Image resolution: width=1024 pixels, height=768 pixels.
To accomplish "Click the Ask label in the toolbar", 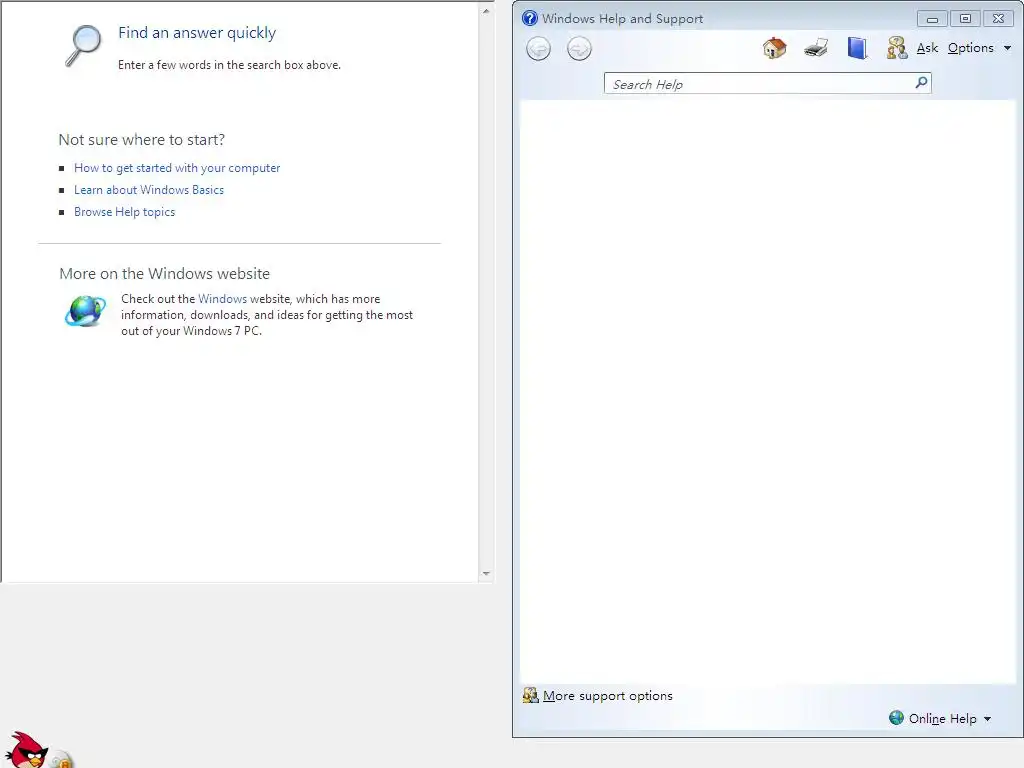I will tap(927, 48).
